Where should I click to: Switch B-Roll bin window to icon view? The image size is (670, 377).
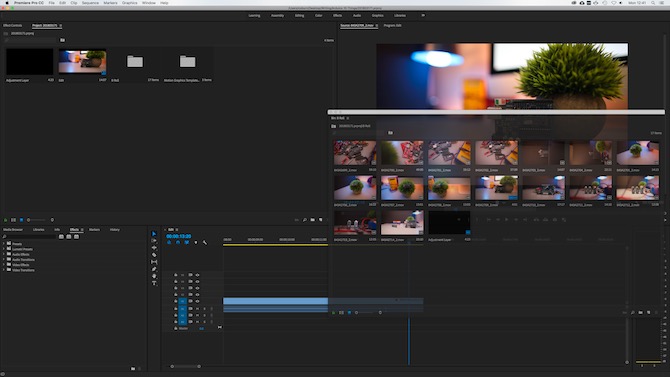[349, 312]
